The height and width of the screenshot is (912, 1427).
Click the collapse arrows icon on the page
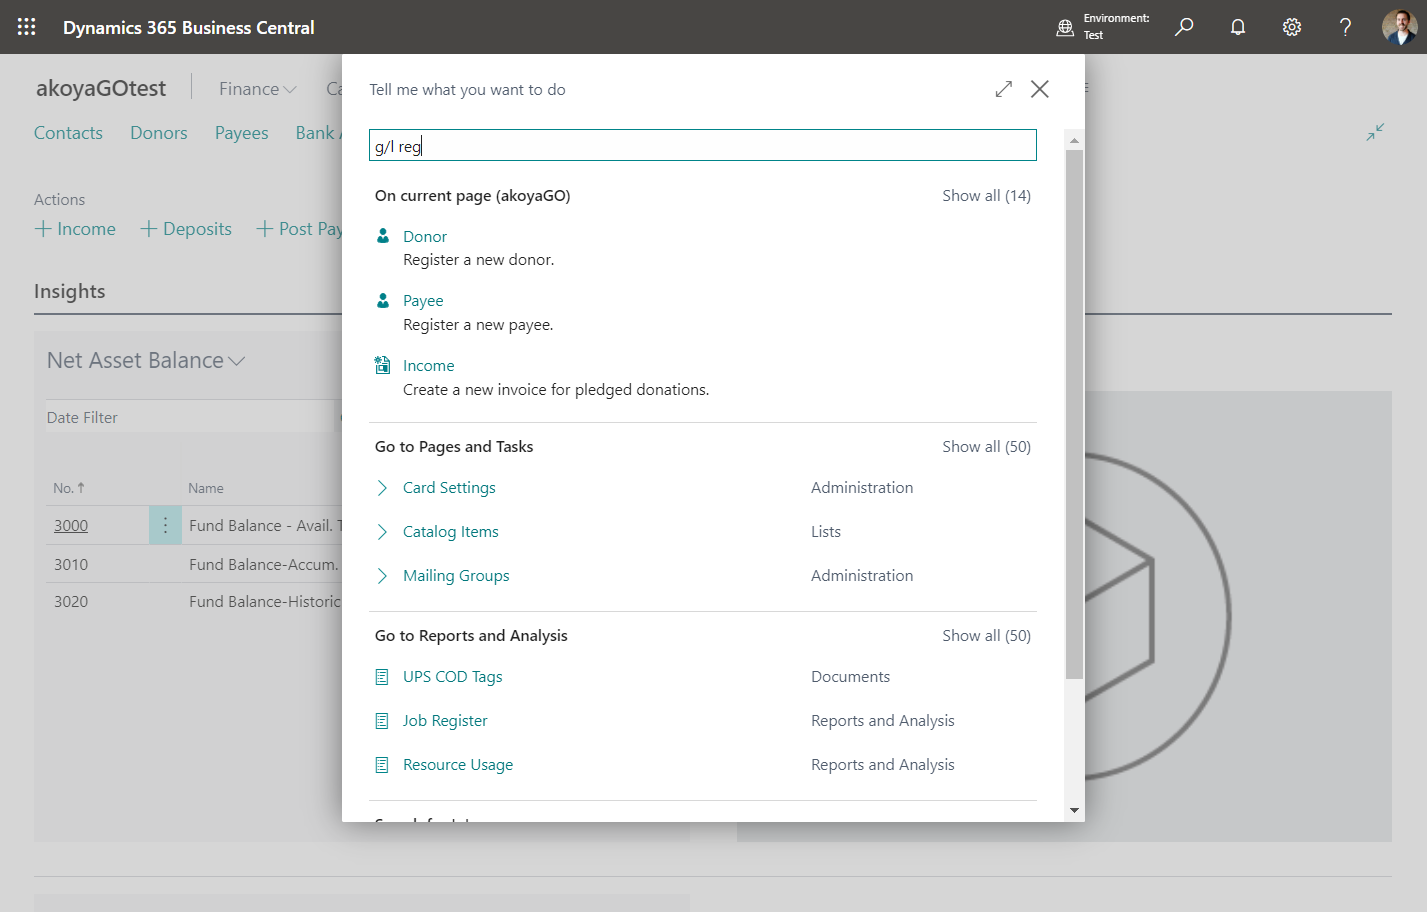1376,132
